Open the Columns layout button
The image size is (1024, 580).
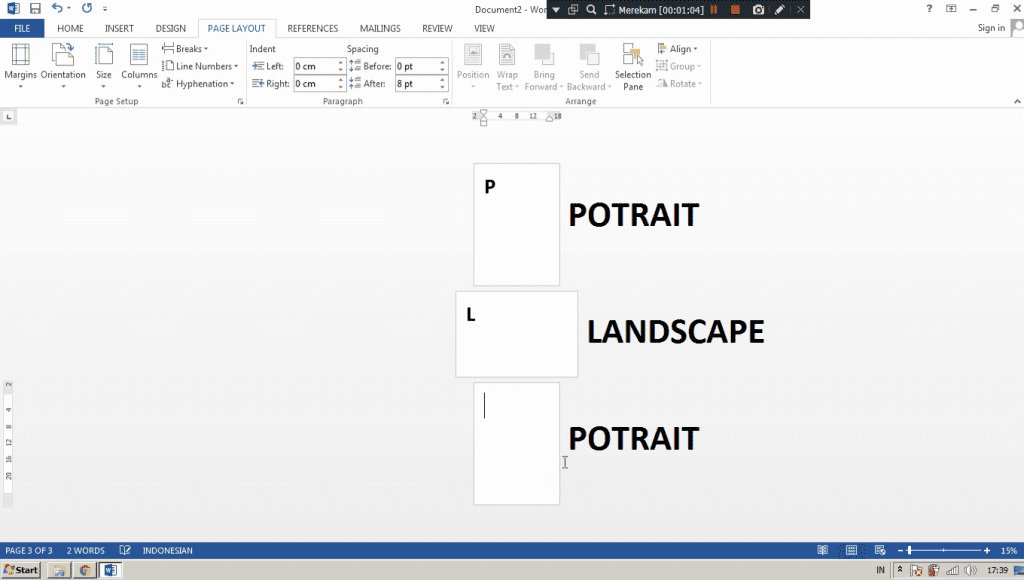(139, 65)
